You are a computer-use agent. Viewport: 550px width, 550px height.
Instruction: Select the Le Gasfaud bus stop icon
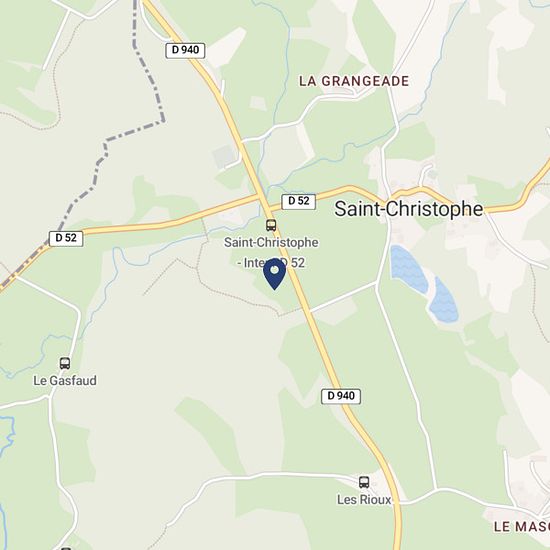pos(65,363)
